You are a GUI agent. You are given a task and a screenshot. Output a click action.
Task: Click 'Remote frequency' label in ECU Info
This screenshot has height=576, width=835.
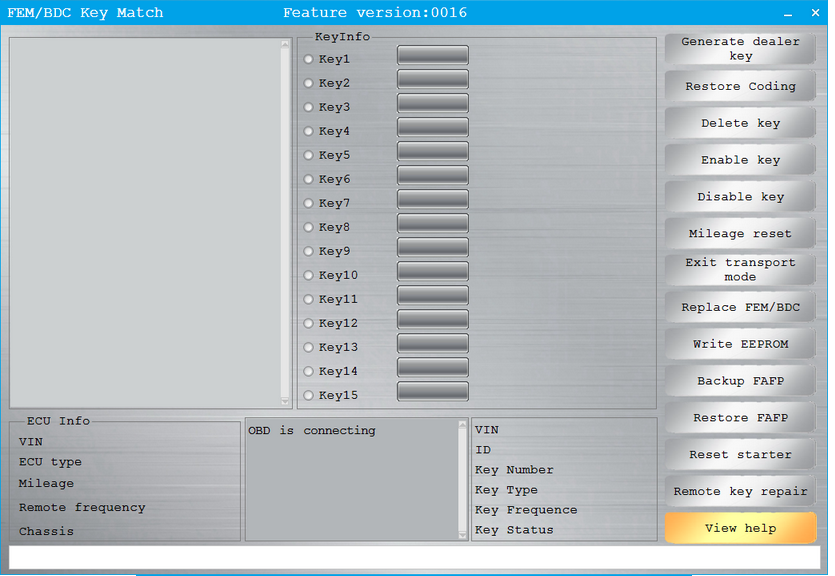point(82,508)
